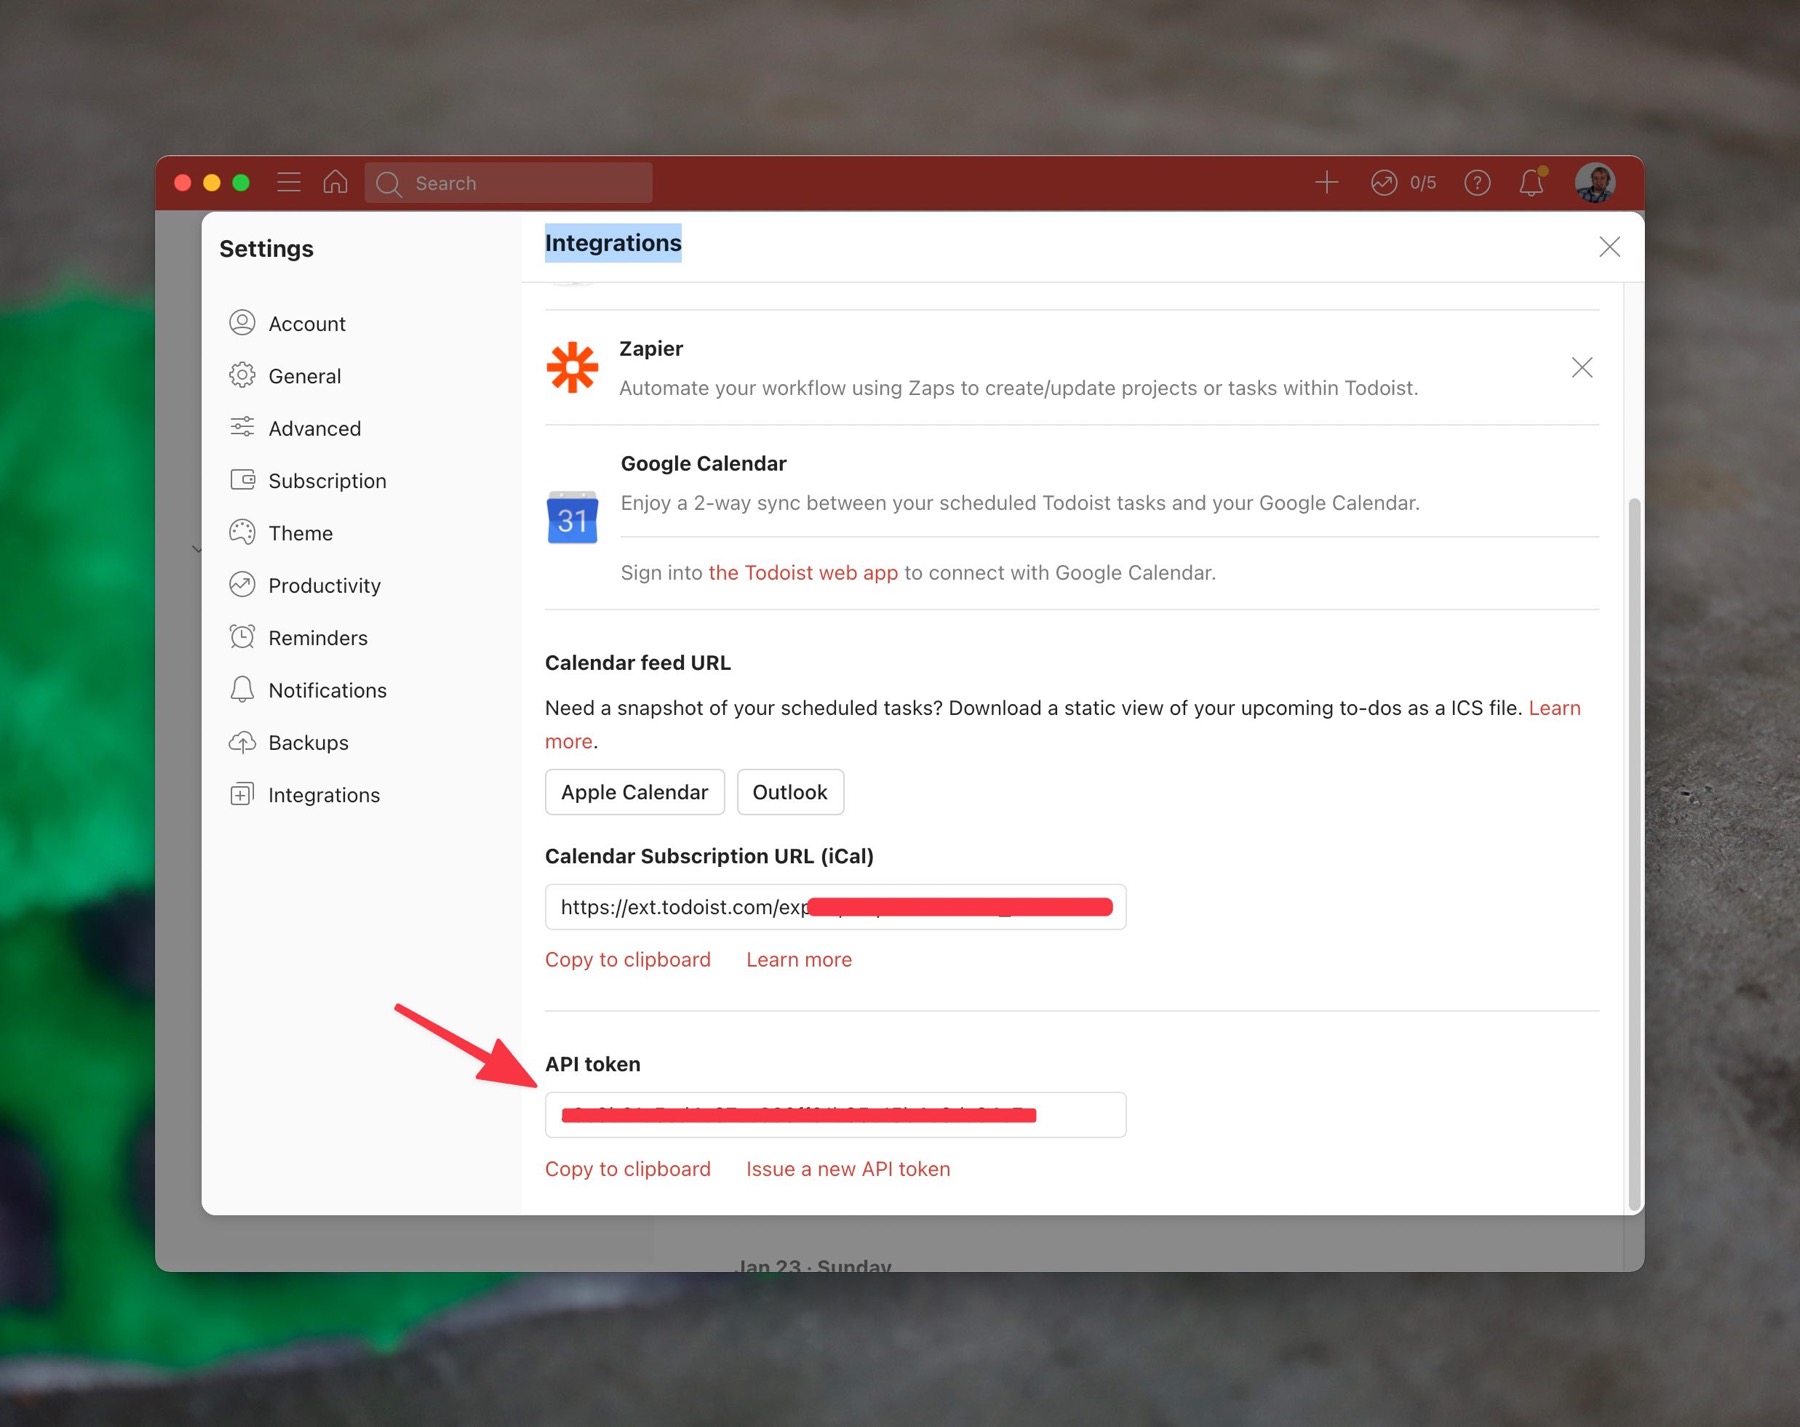Show notifications bell in top bar

tap(1531, 183)
